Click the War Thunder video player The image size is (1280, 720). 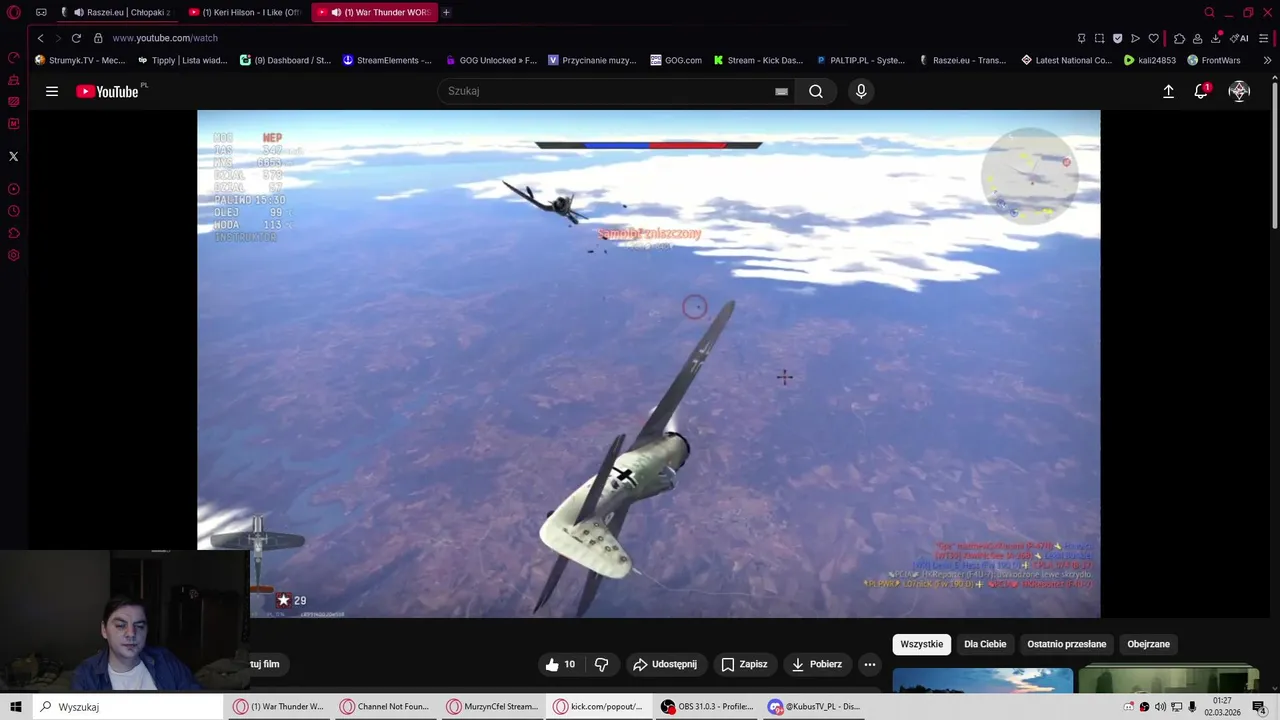(x=649, y=364)
